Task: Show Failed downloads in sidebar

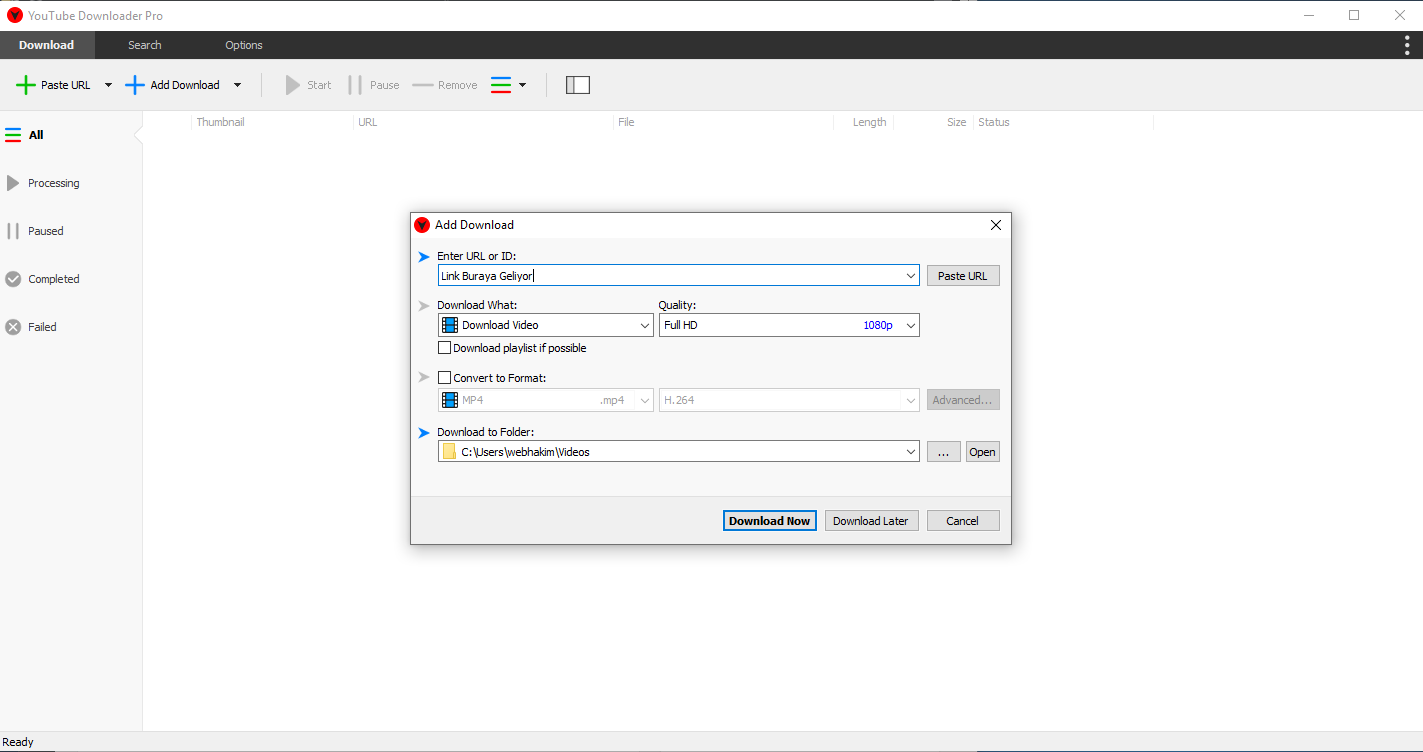Action: 70,327
